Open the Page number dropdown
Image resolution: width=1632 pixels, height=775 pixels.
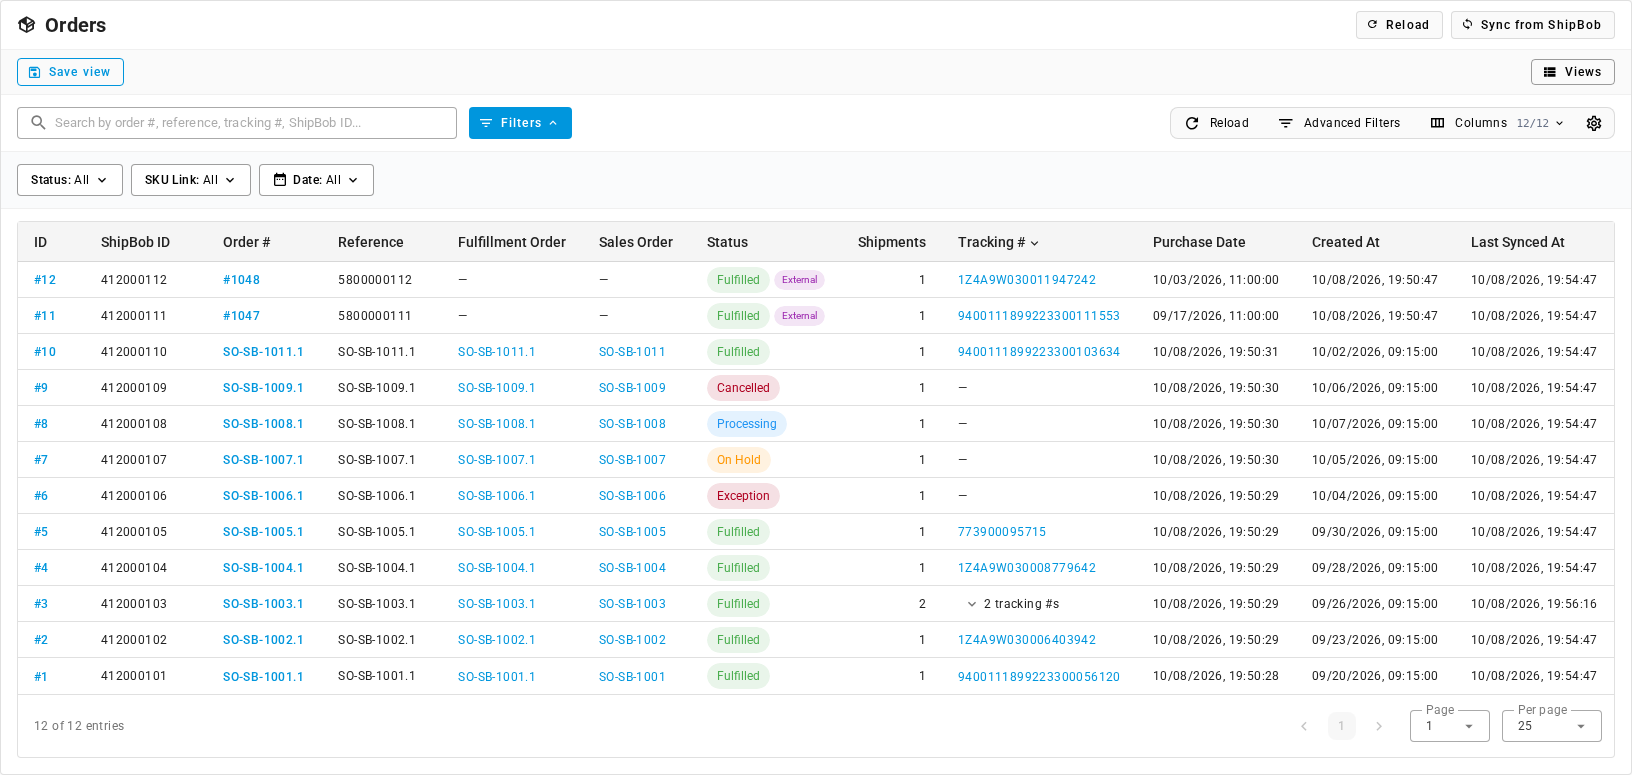tap(1450, 726)
